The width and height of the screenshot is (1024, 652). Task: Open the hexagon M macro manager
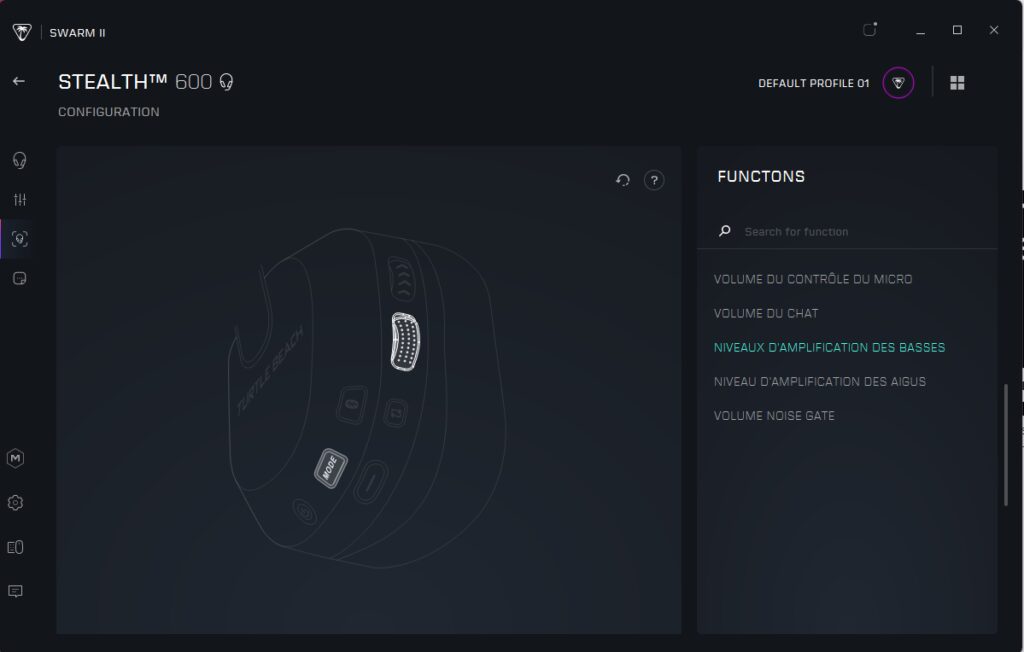16,458
